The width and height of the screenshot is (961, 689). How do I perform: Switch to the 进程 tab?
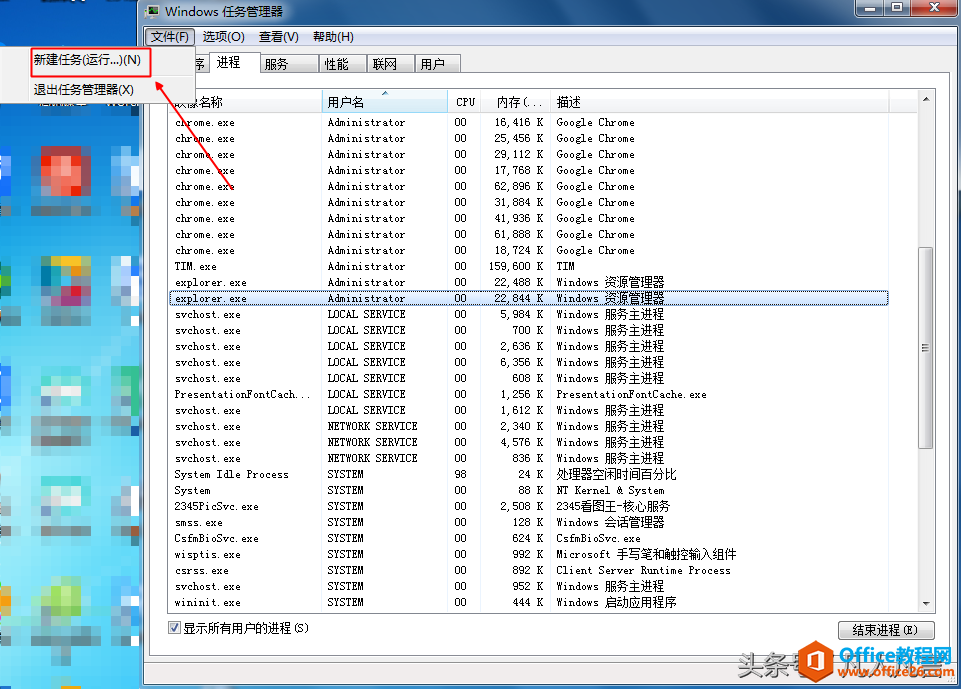pos(234,63)
